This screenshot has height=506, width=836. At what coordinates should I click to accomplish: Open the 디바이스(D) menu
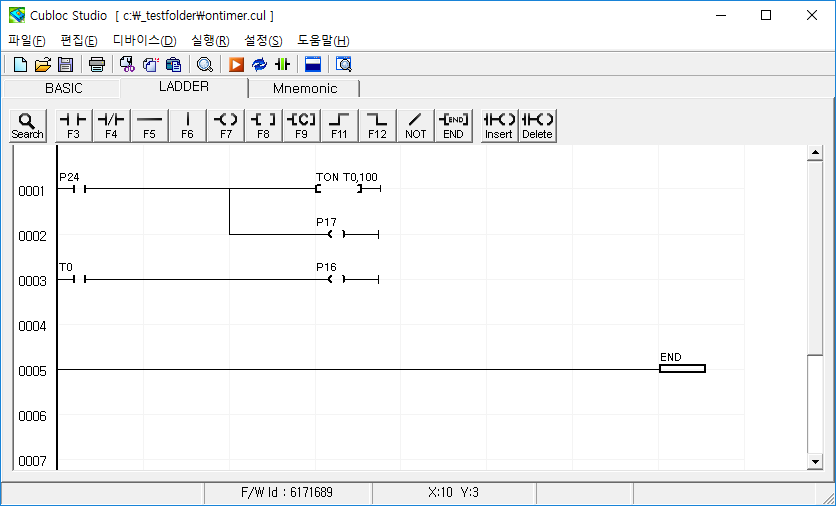[x=144, y=40]
